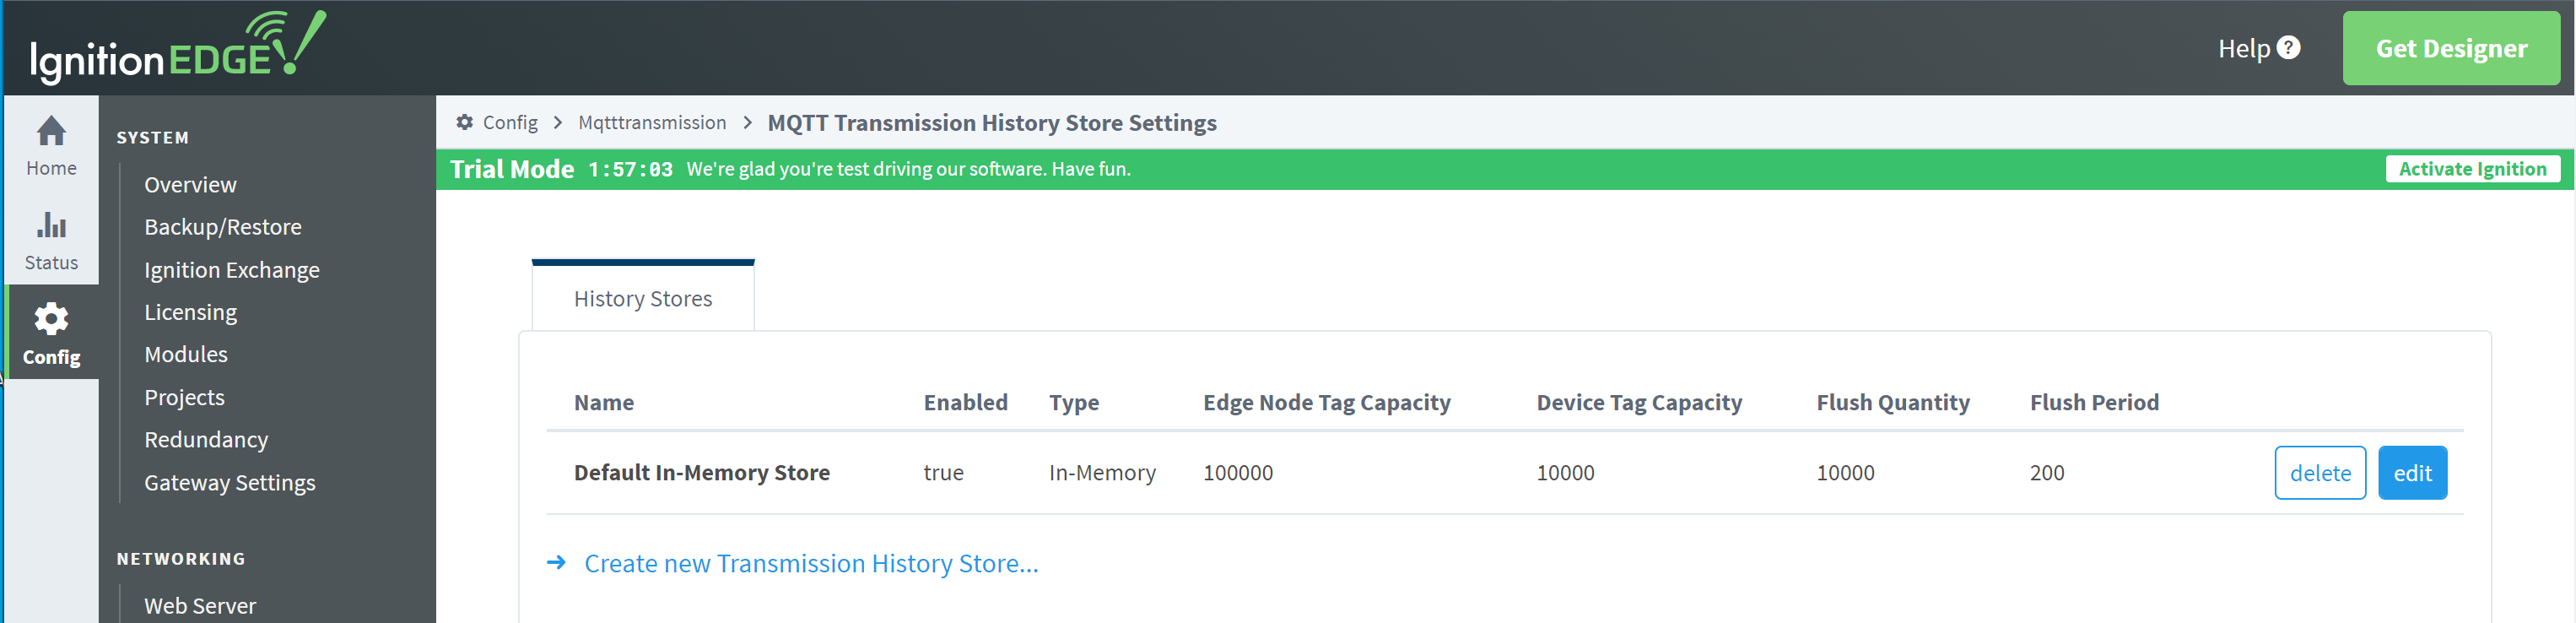
Task: Open the Home section icon
Action: (x=51, y=131)
